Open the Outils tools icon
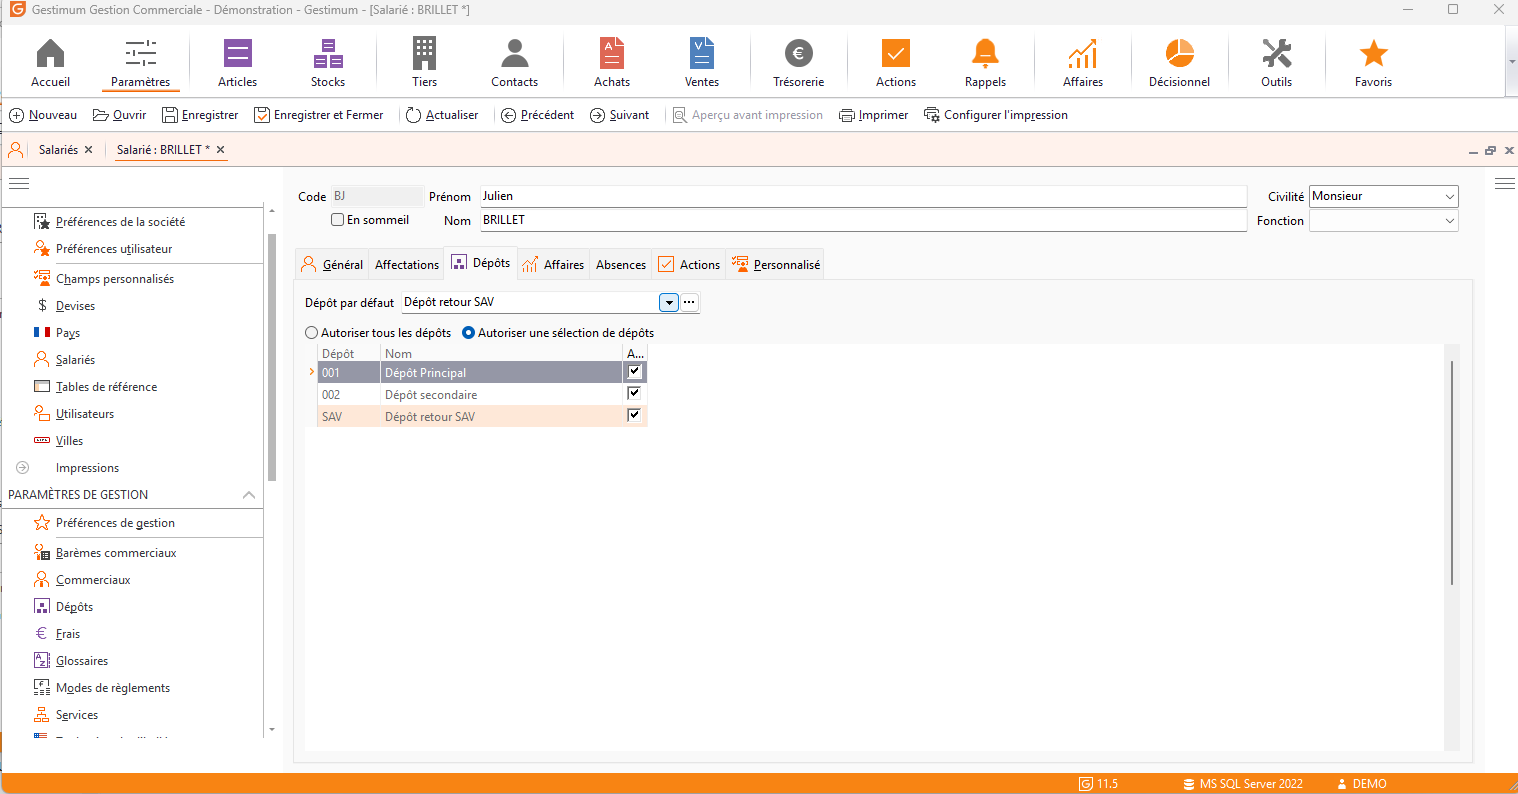 click(x=1277, y=62)
